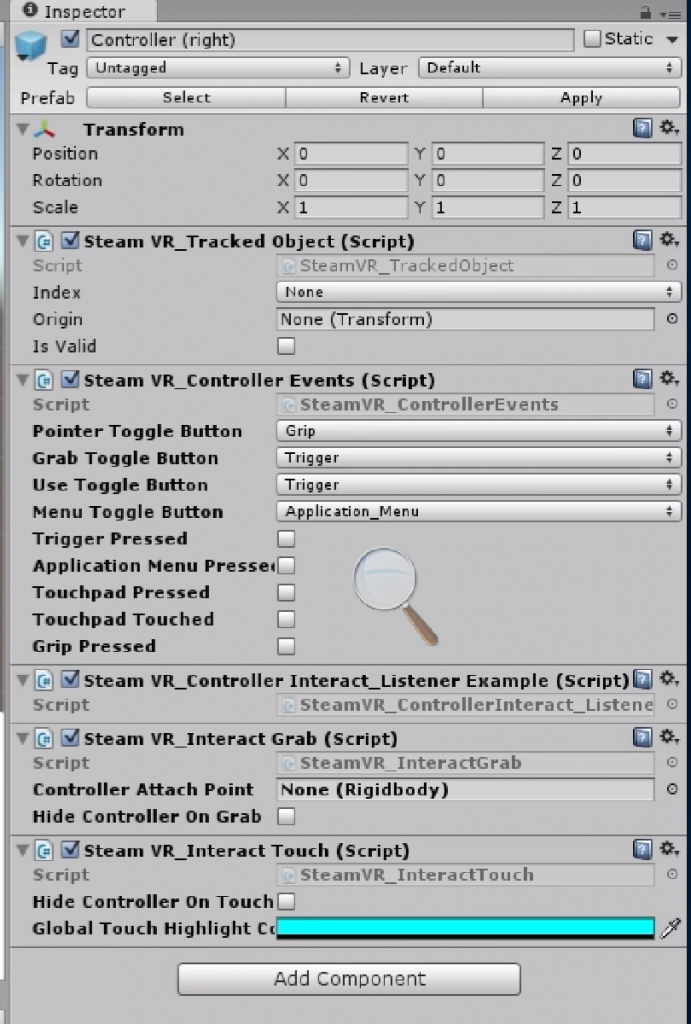Screen dimensions: 691x1024
Task: Click the prefab Apply button
Action: tap(581, 97)
